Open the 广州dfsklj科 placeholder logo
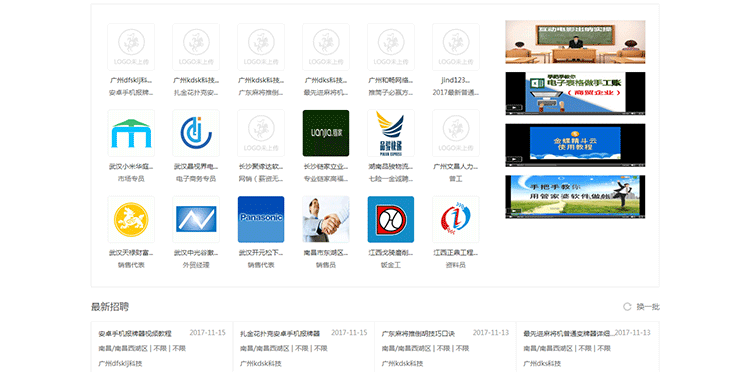The width and height of the screenshot is (750, 372). tap(131, 47)
